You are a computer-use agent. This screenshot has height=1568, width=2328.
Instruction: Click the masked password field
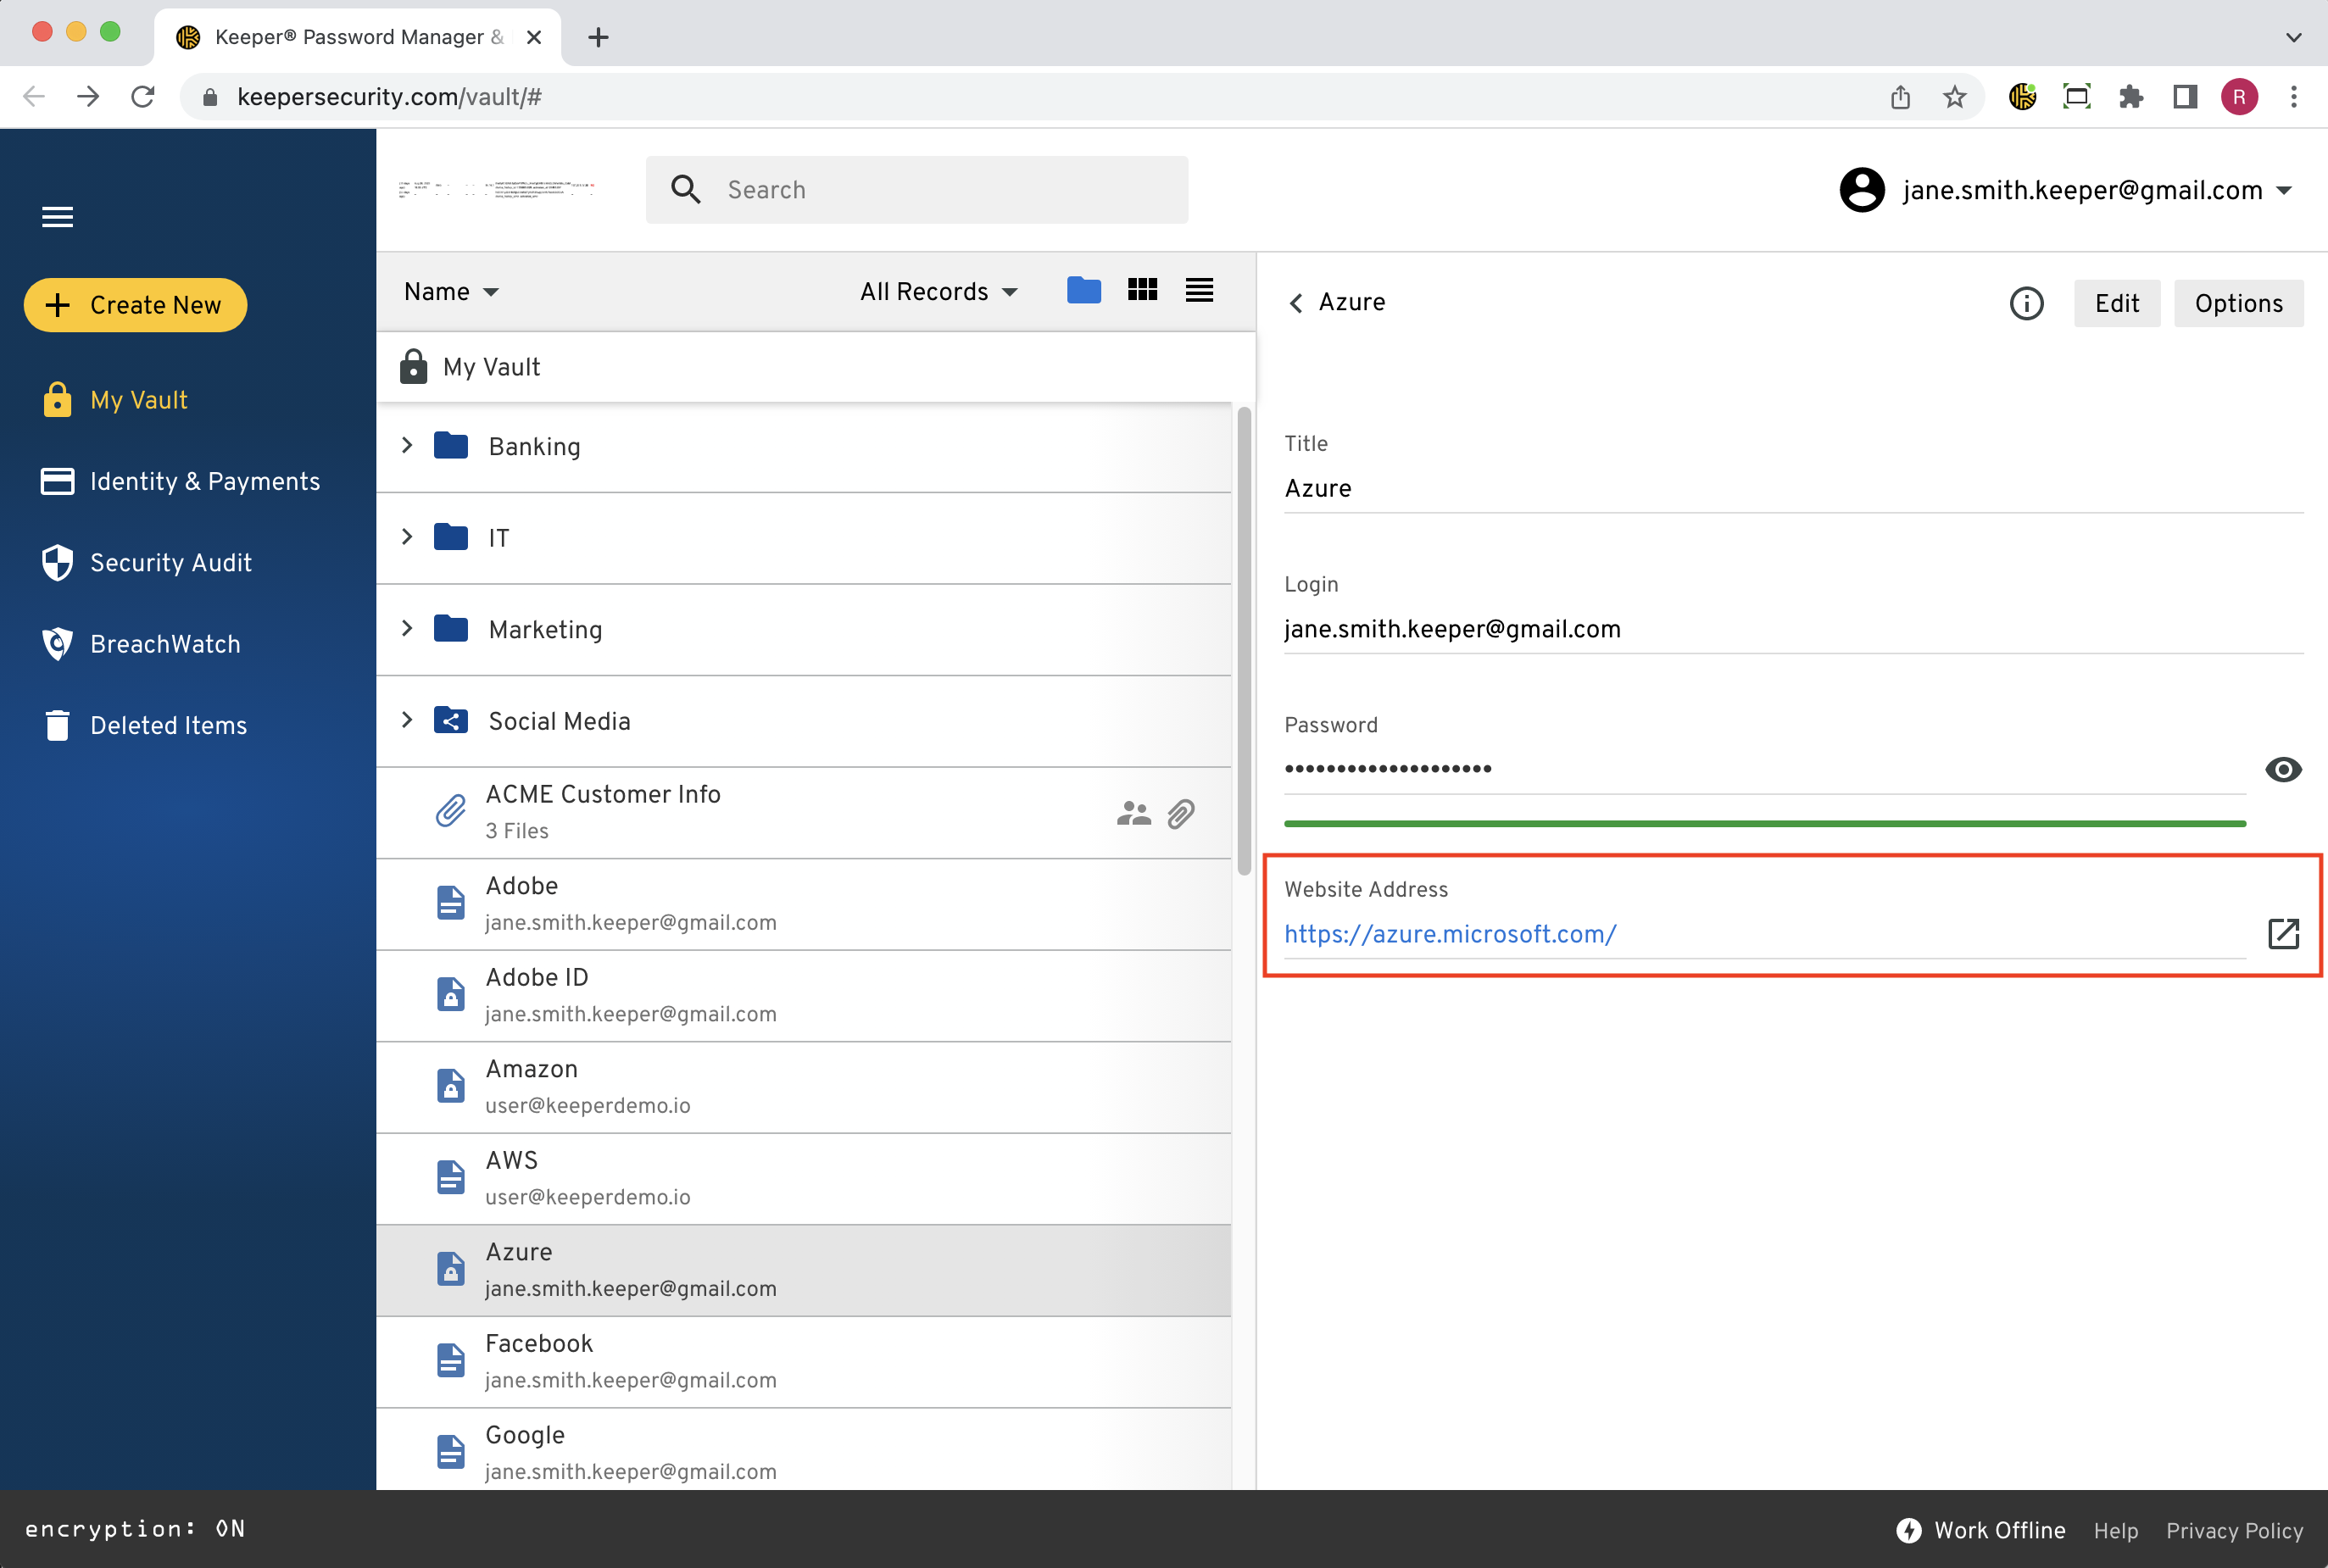point(1764,769)
